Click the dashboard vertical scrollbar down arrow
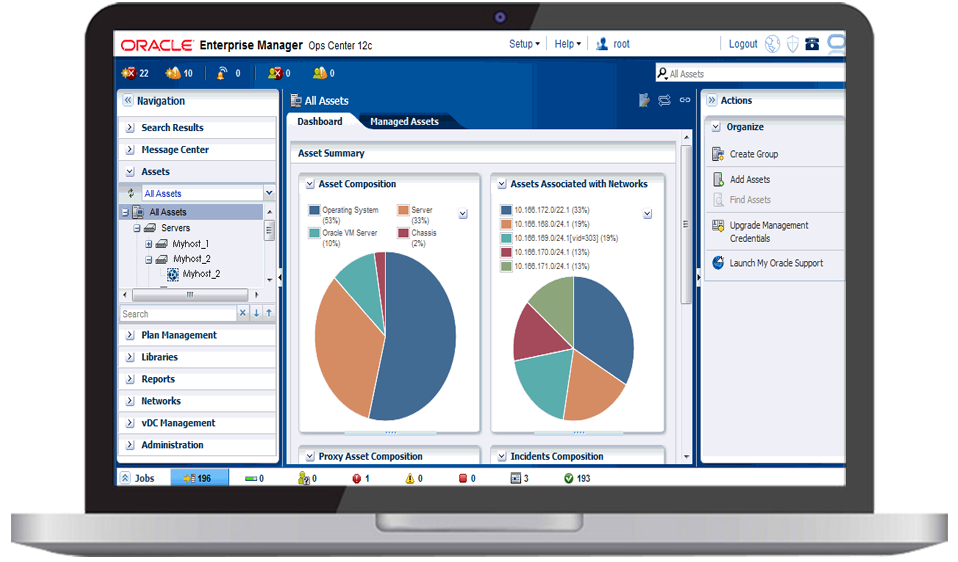Image resolution: width=958 pixels, height=562 pixels. (686, 456)
